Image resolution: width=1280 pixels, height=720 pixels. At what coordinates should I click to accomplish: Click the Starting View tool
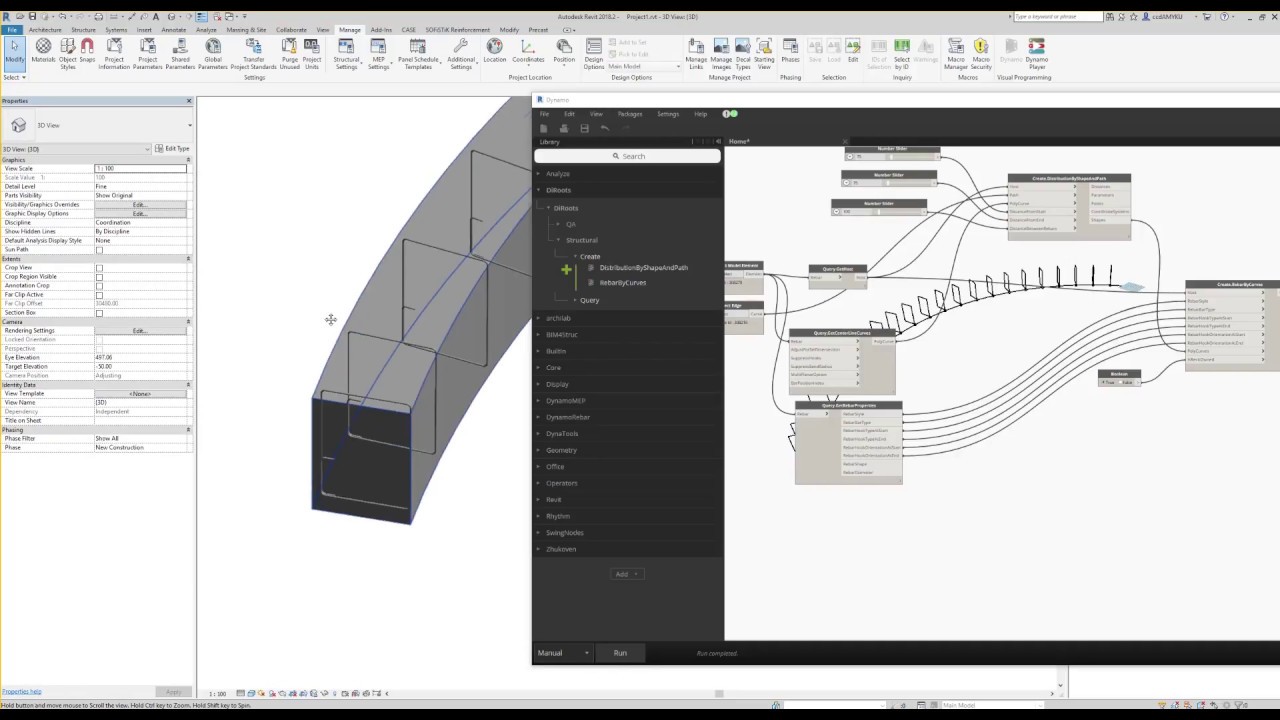pos(764,54)
